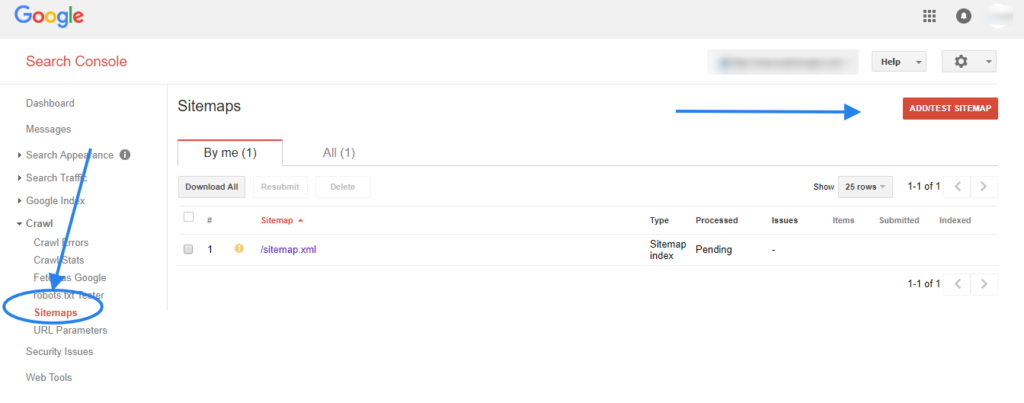Open Fetch as Google under Crawl
Viewport: 1024px width, 403px height.
[70, 278]
